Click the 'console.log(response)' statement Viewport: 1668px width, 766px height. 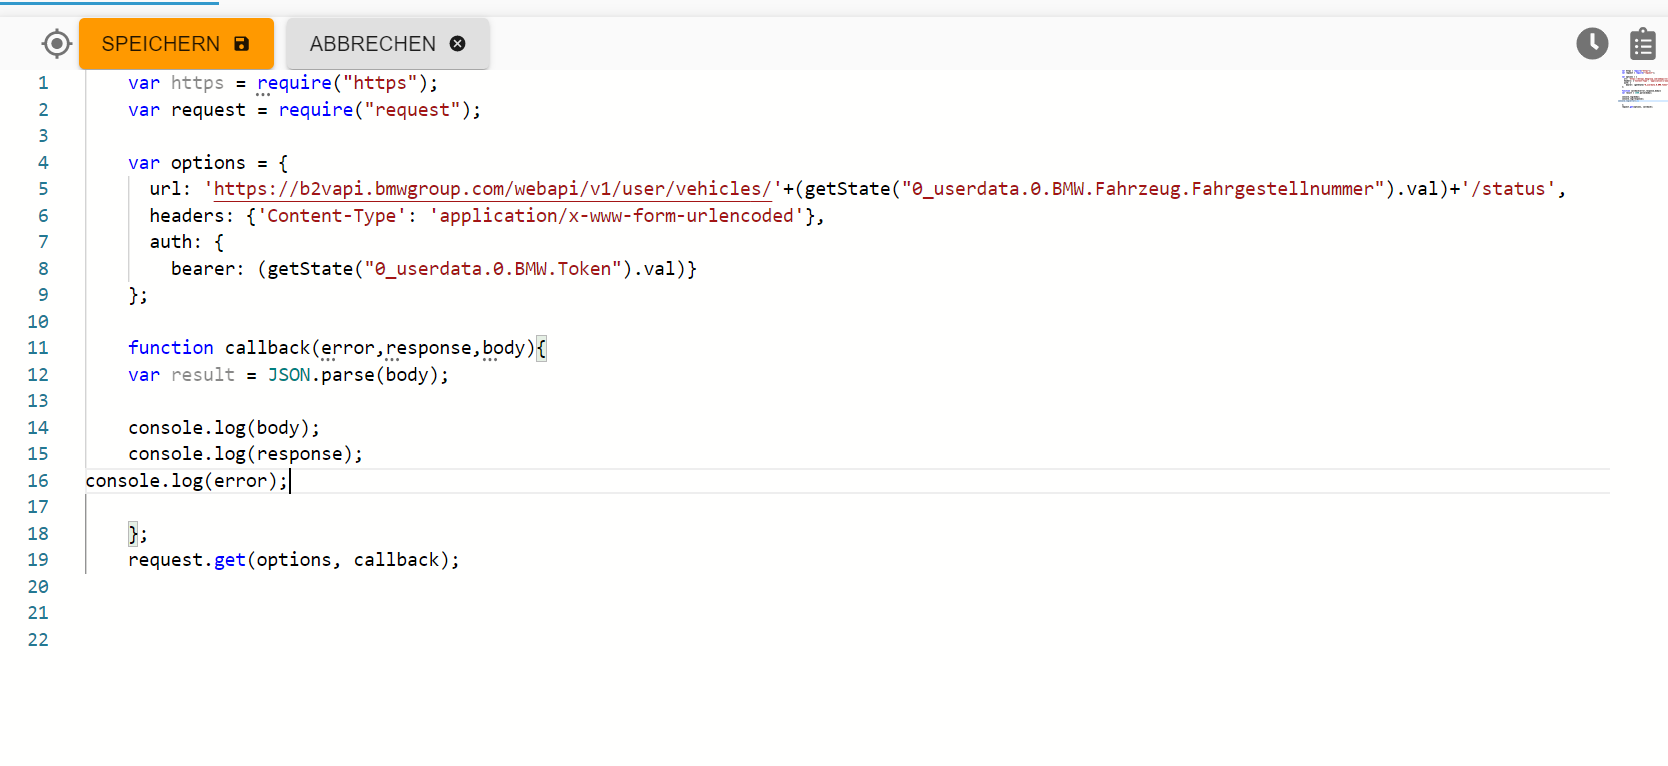pos(245,454)
